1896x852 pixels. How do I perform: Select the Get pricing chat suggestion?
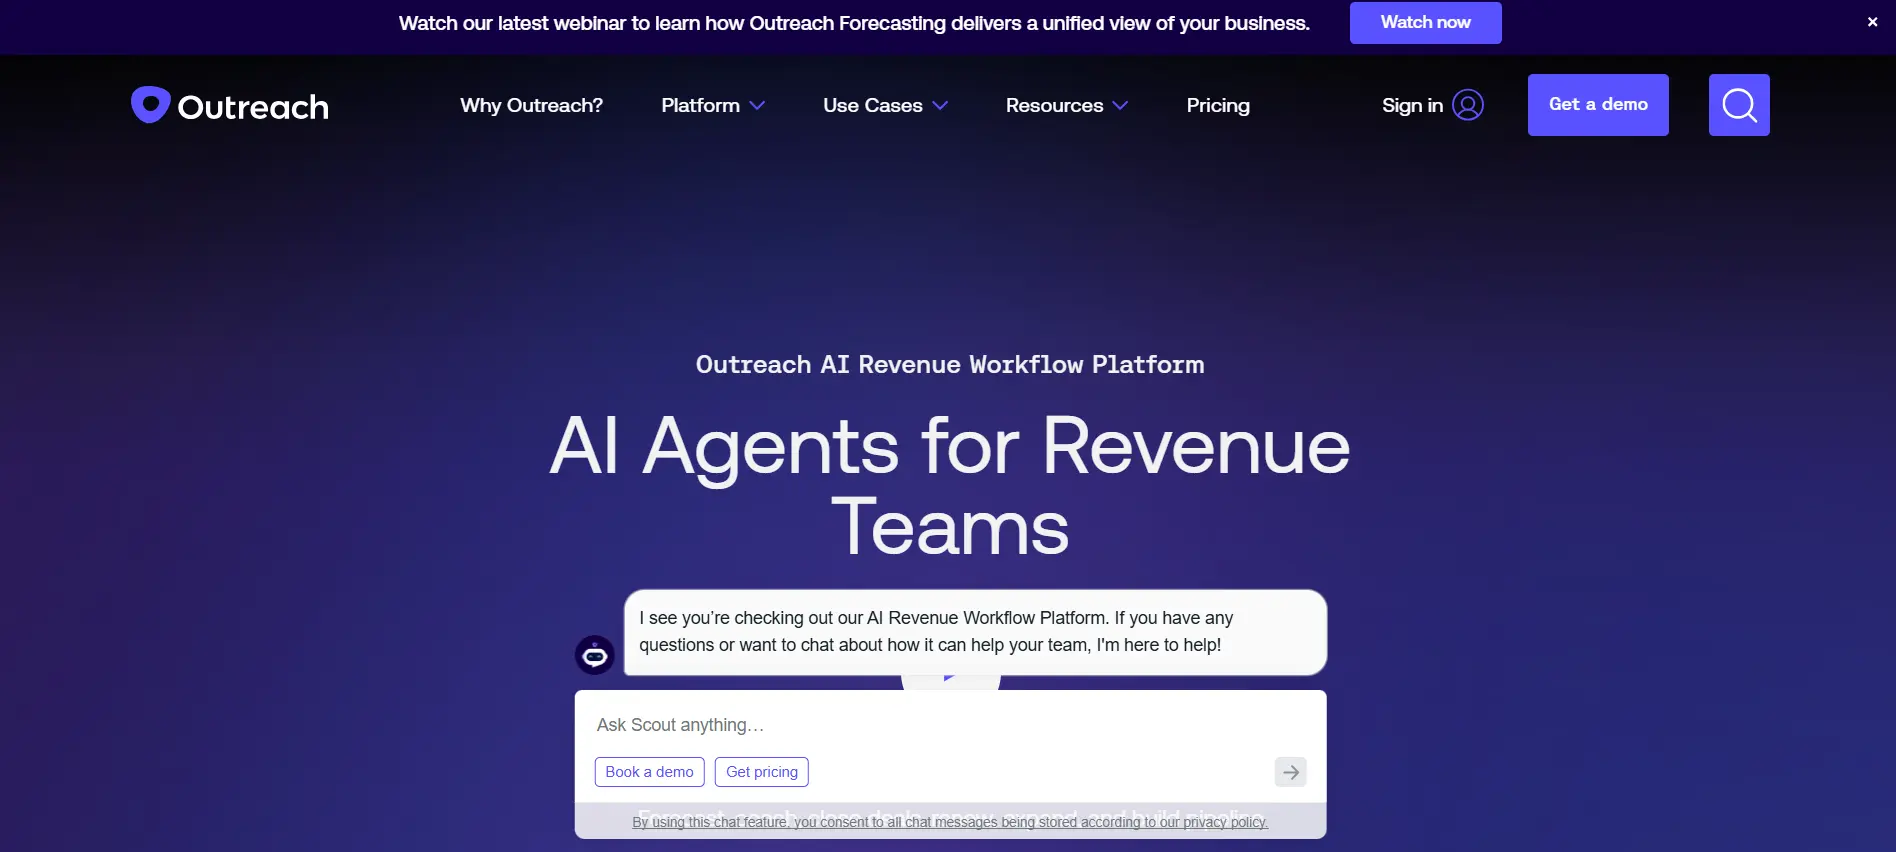click(761, 772)
